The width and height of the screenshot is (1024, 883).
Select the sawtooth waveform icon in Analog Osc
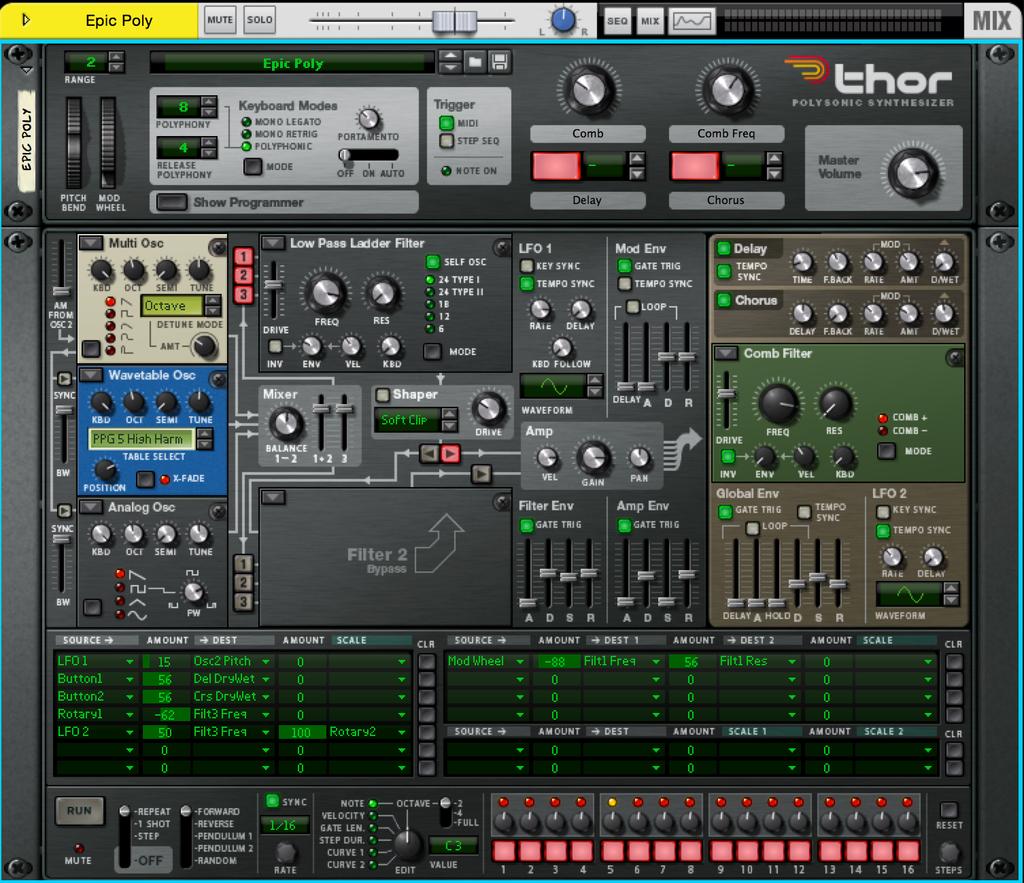coord(136,575)
